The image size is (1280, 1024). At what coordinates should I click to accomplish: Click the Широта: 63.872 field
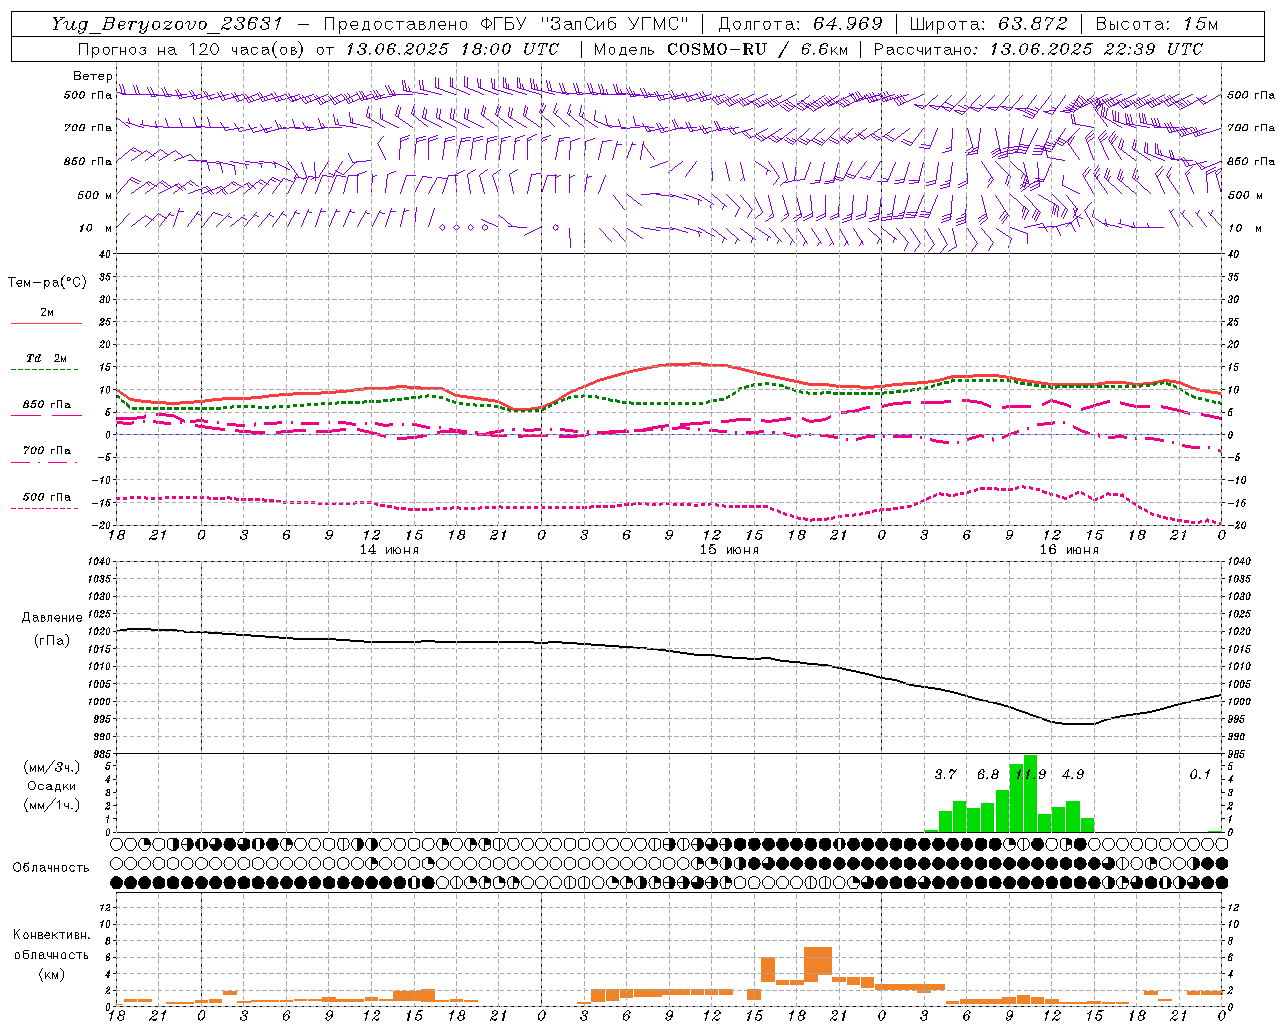point(988,24)
